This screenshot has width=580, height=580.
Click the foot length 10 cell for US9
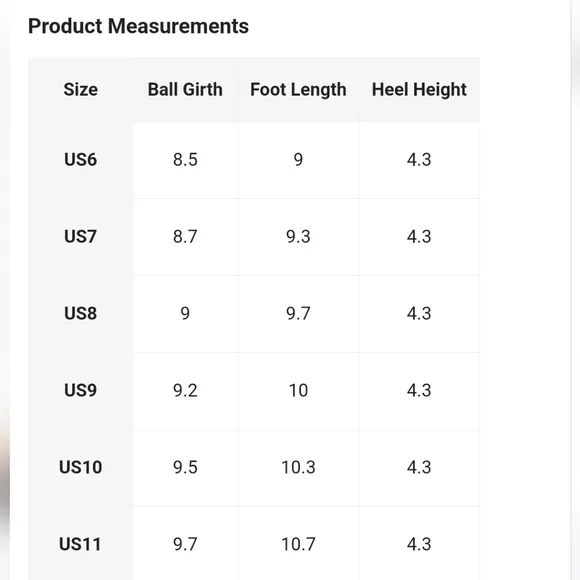(x=298, y=391)
